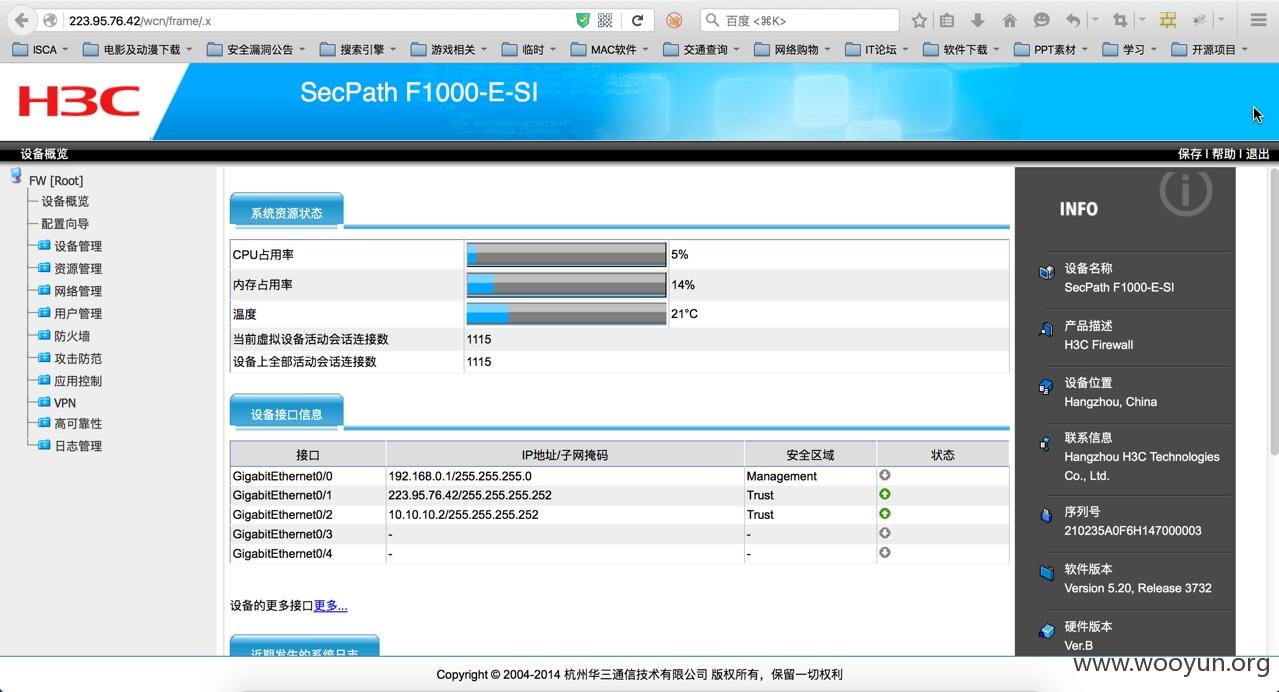This screenshot has height=692, width=1279.
Task: Click GigabitEthernet0/1 green up status icon
Action: [885, 494]
